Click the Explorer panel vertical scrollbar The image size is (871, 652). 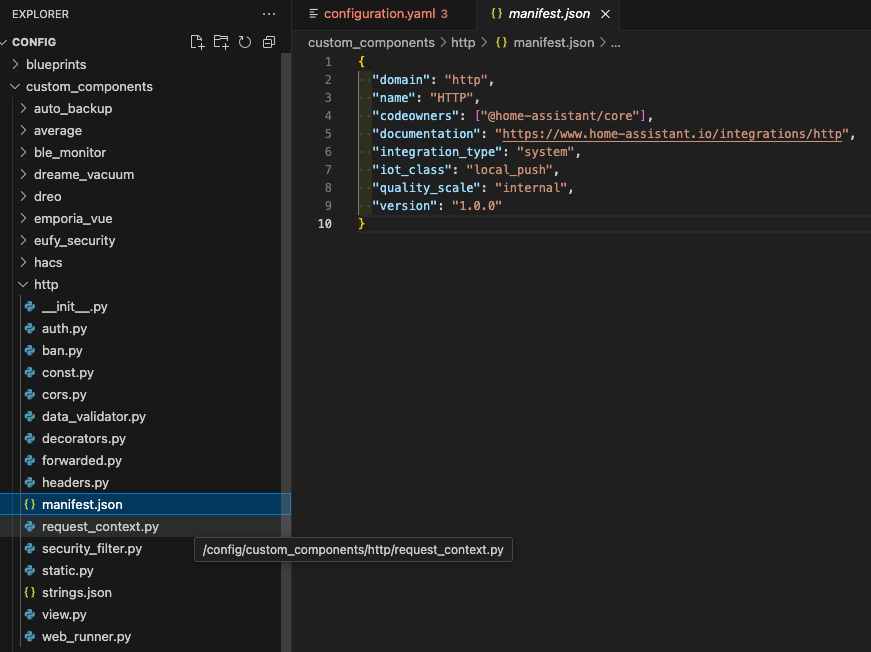point(286,352)
